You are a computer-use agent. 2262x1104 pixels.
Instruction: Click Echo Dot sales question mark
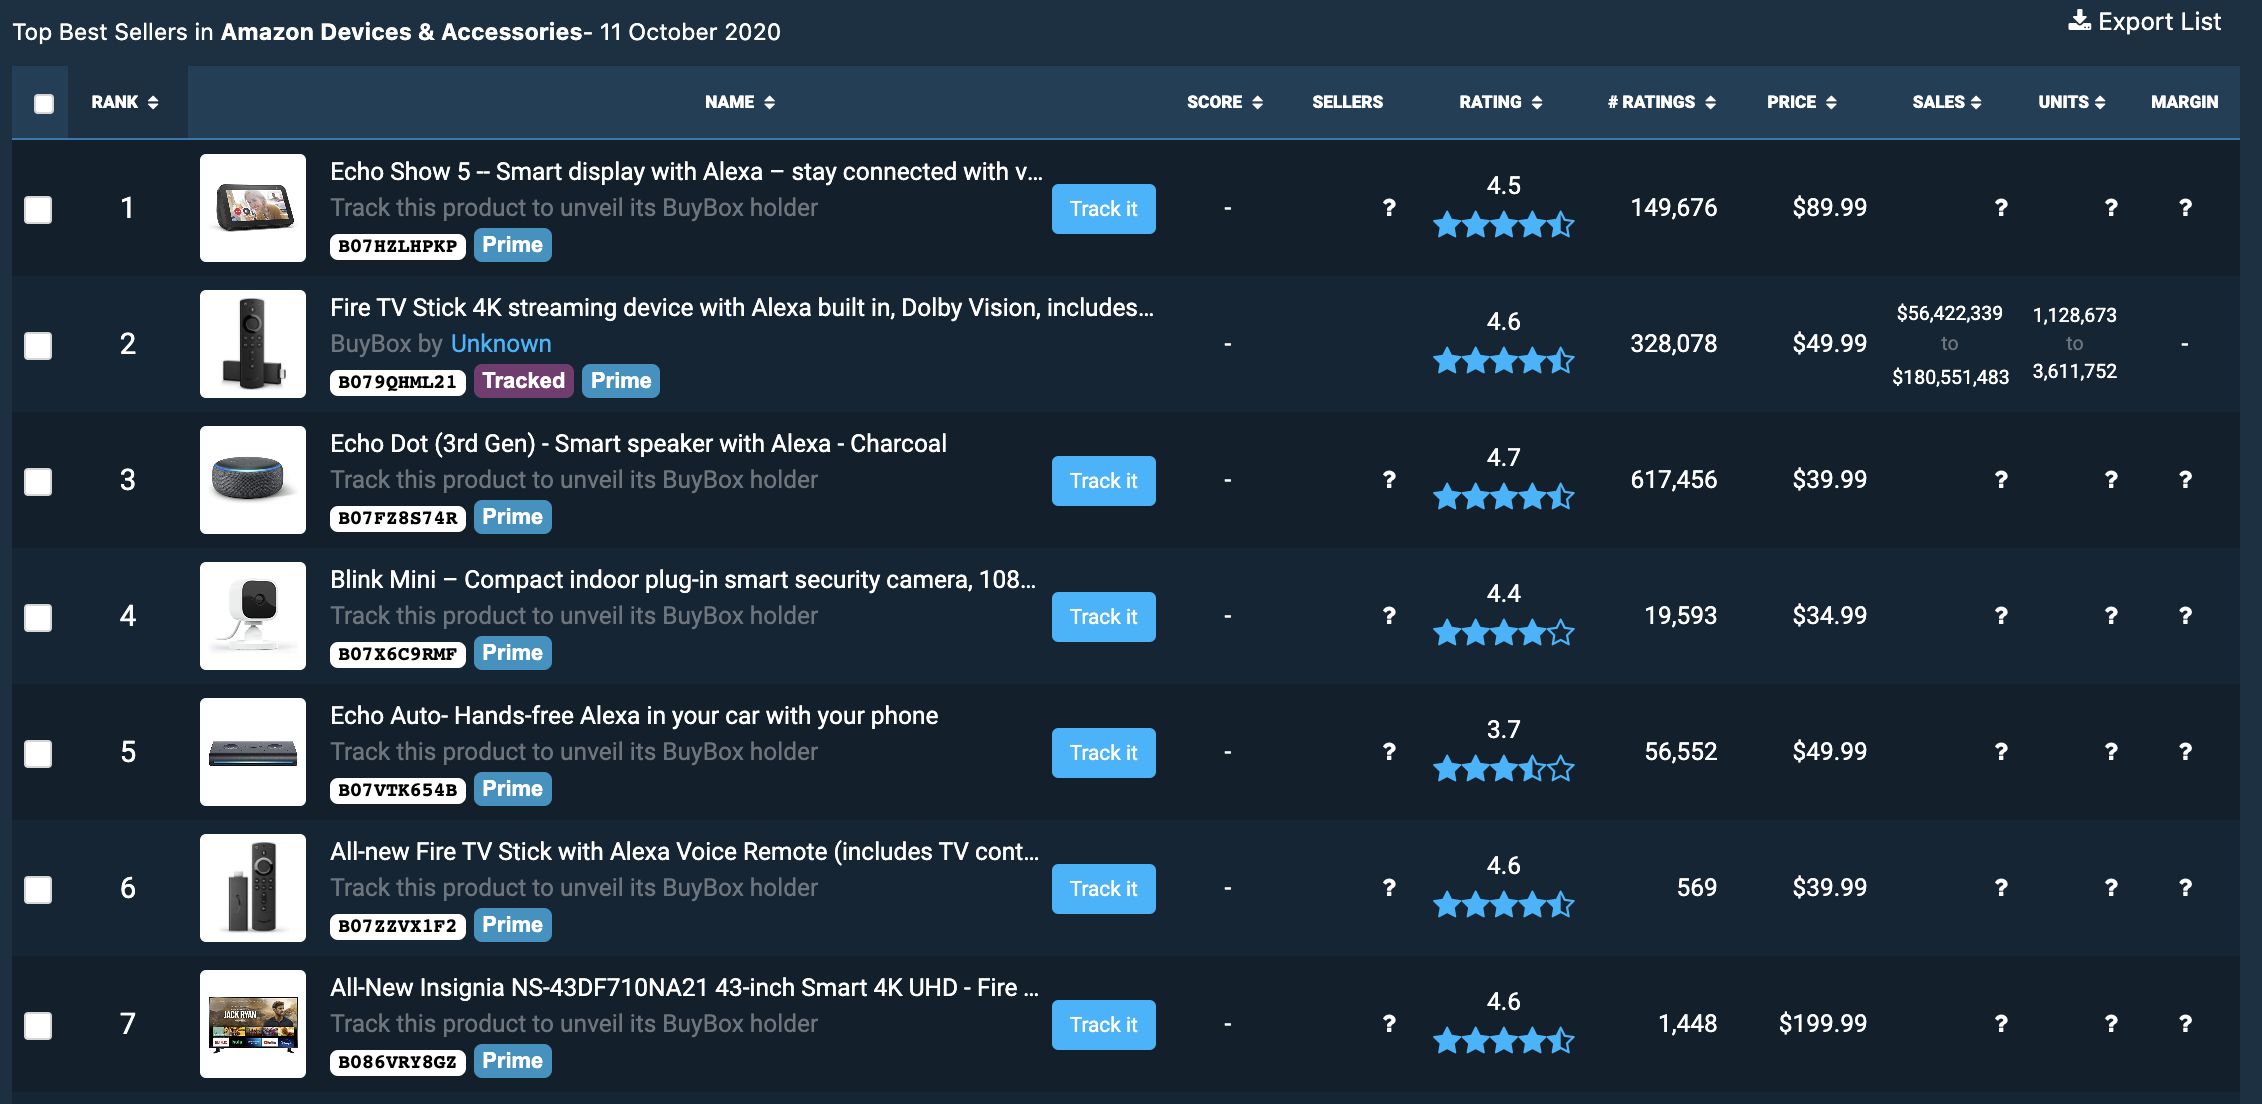[2001, 480]
